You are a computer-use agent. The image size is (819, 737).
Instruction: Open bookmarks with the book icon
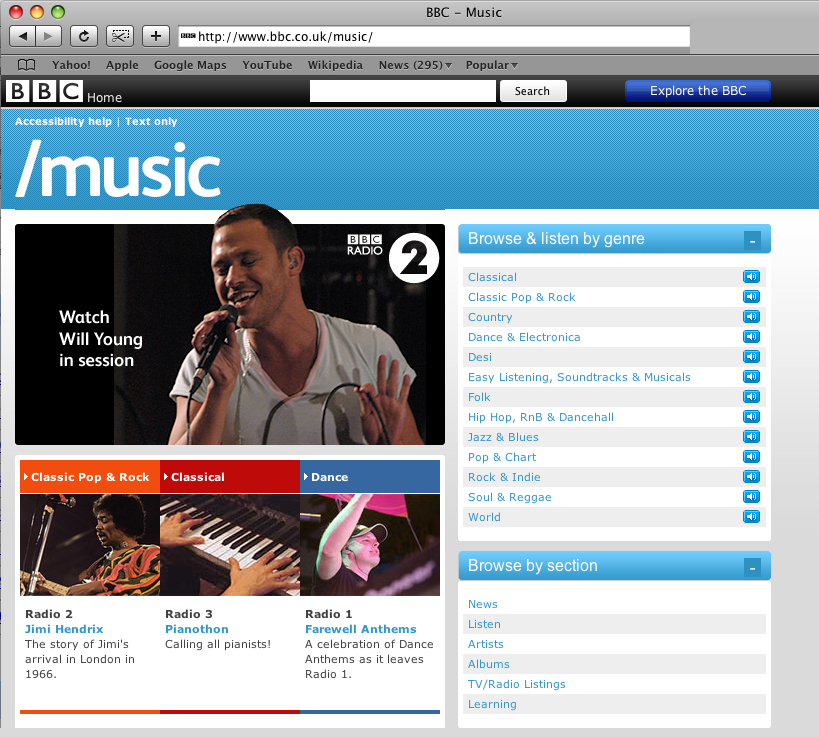tap(25, 64)
